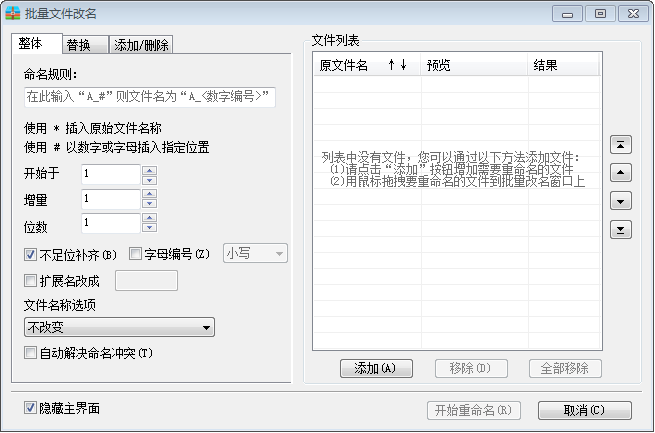Click the move-to-top arrow button

(x=621, y=144)
